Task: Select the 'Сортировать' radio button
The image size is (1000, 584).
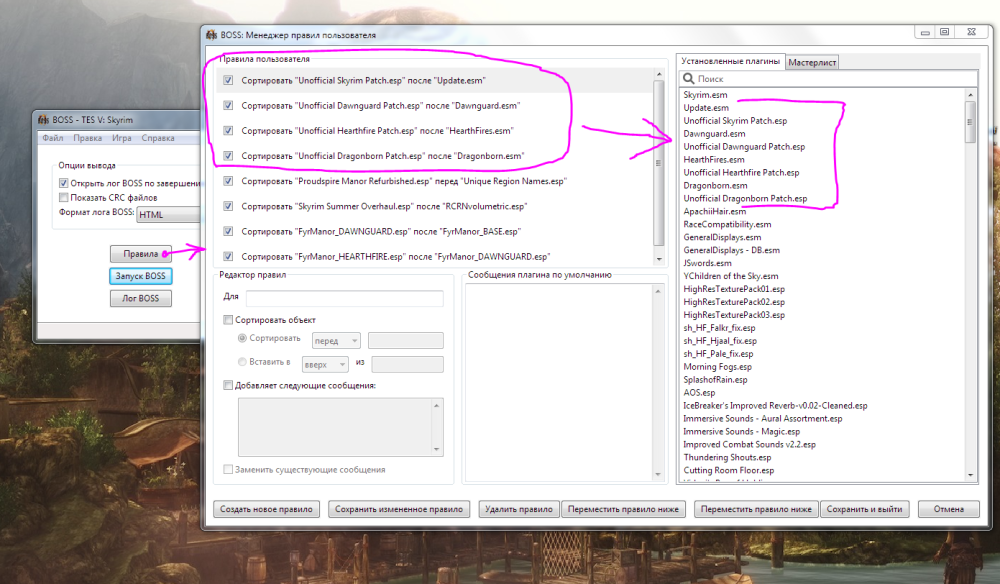Action: [x=242, y=339]
